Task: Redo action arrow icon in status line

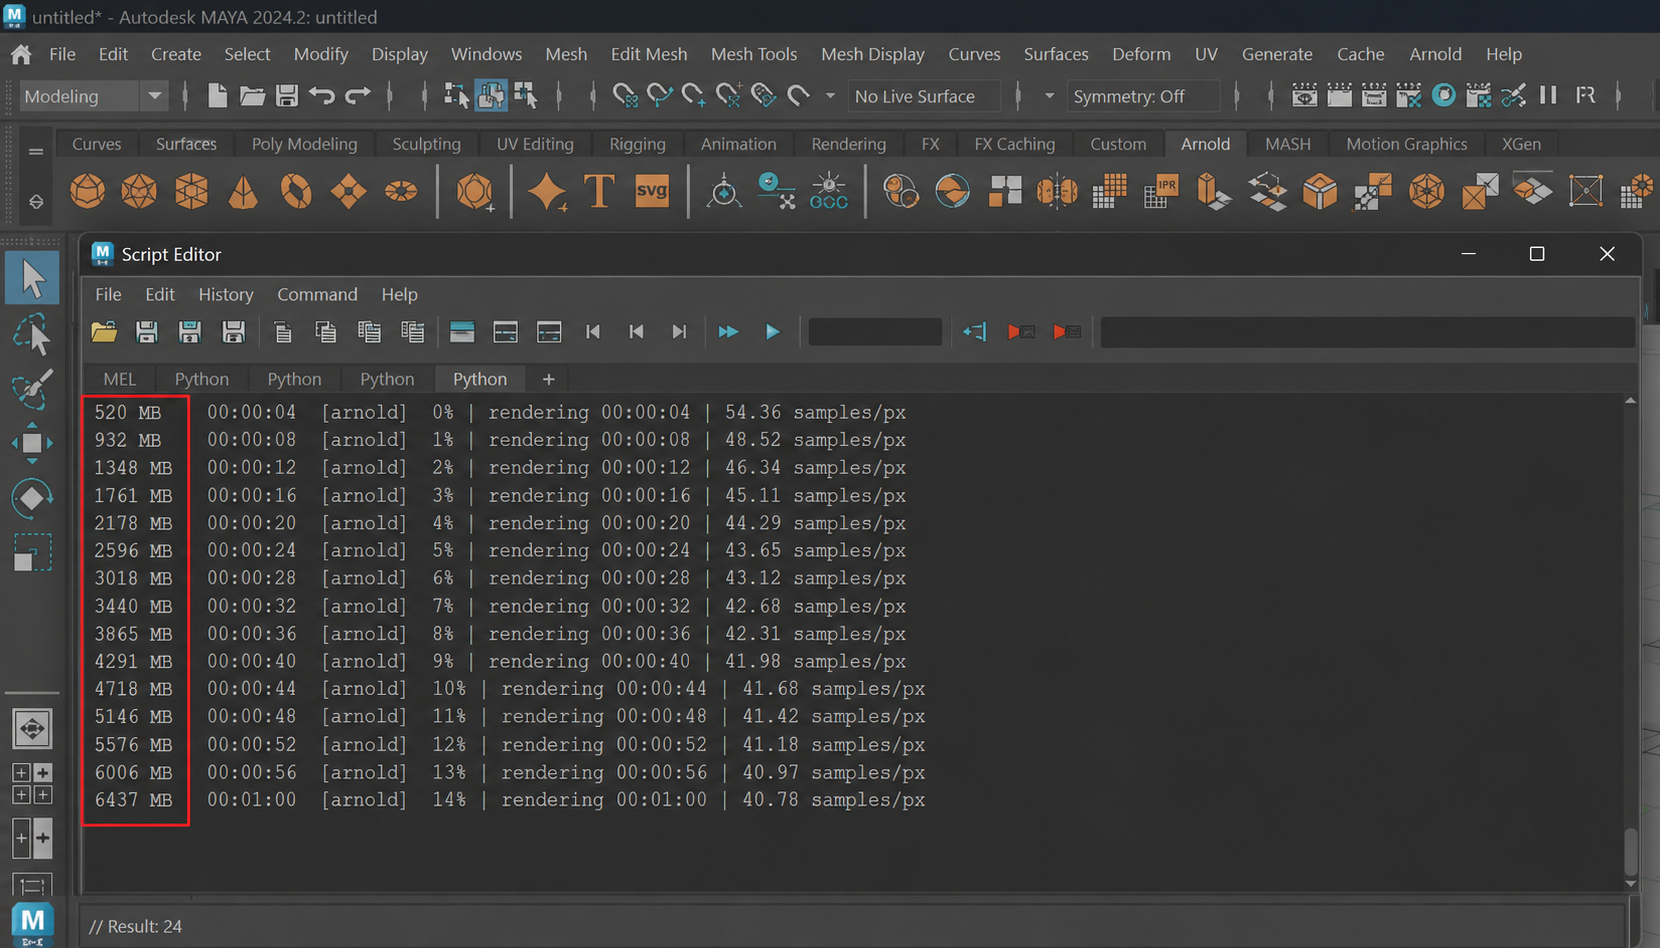Action: click(357, 96)
